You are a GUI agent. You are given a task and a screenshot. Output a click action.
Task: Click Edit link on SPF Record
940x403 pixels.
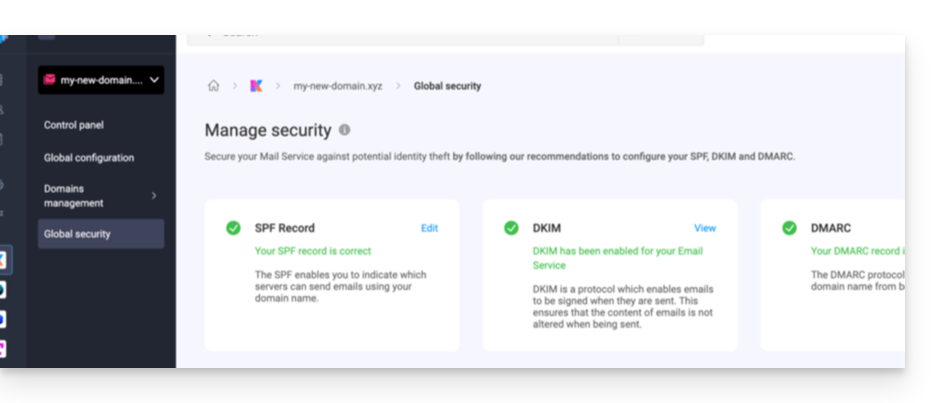coord(429,228)
